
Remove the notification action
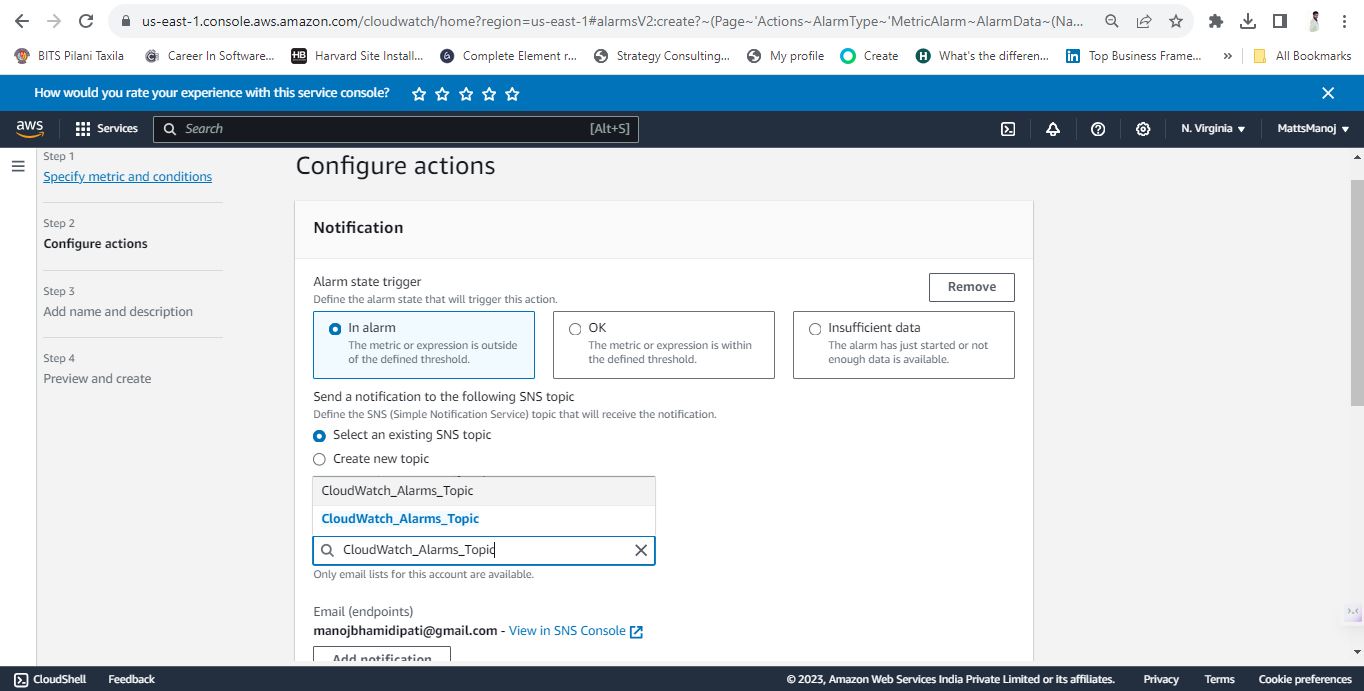tap(972, 287)
